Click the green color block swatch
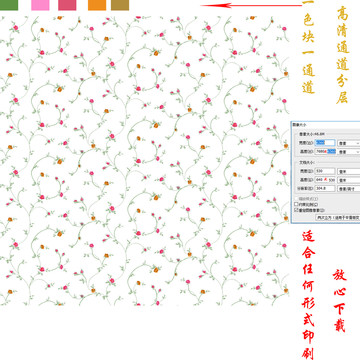Viewport: 360px width, 360px height. pyautogui.click(x=9, y=5)
